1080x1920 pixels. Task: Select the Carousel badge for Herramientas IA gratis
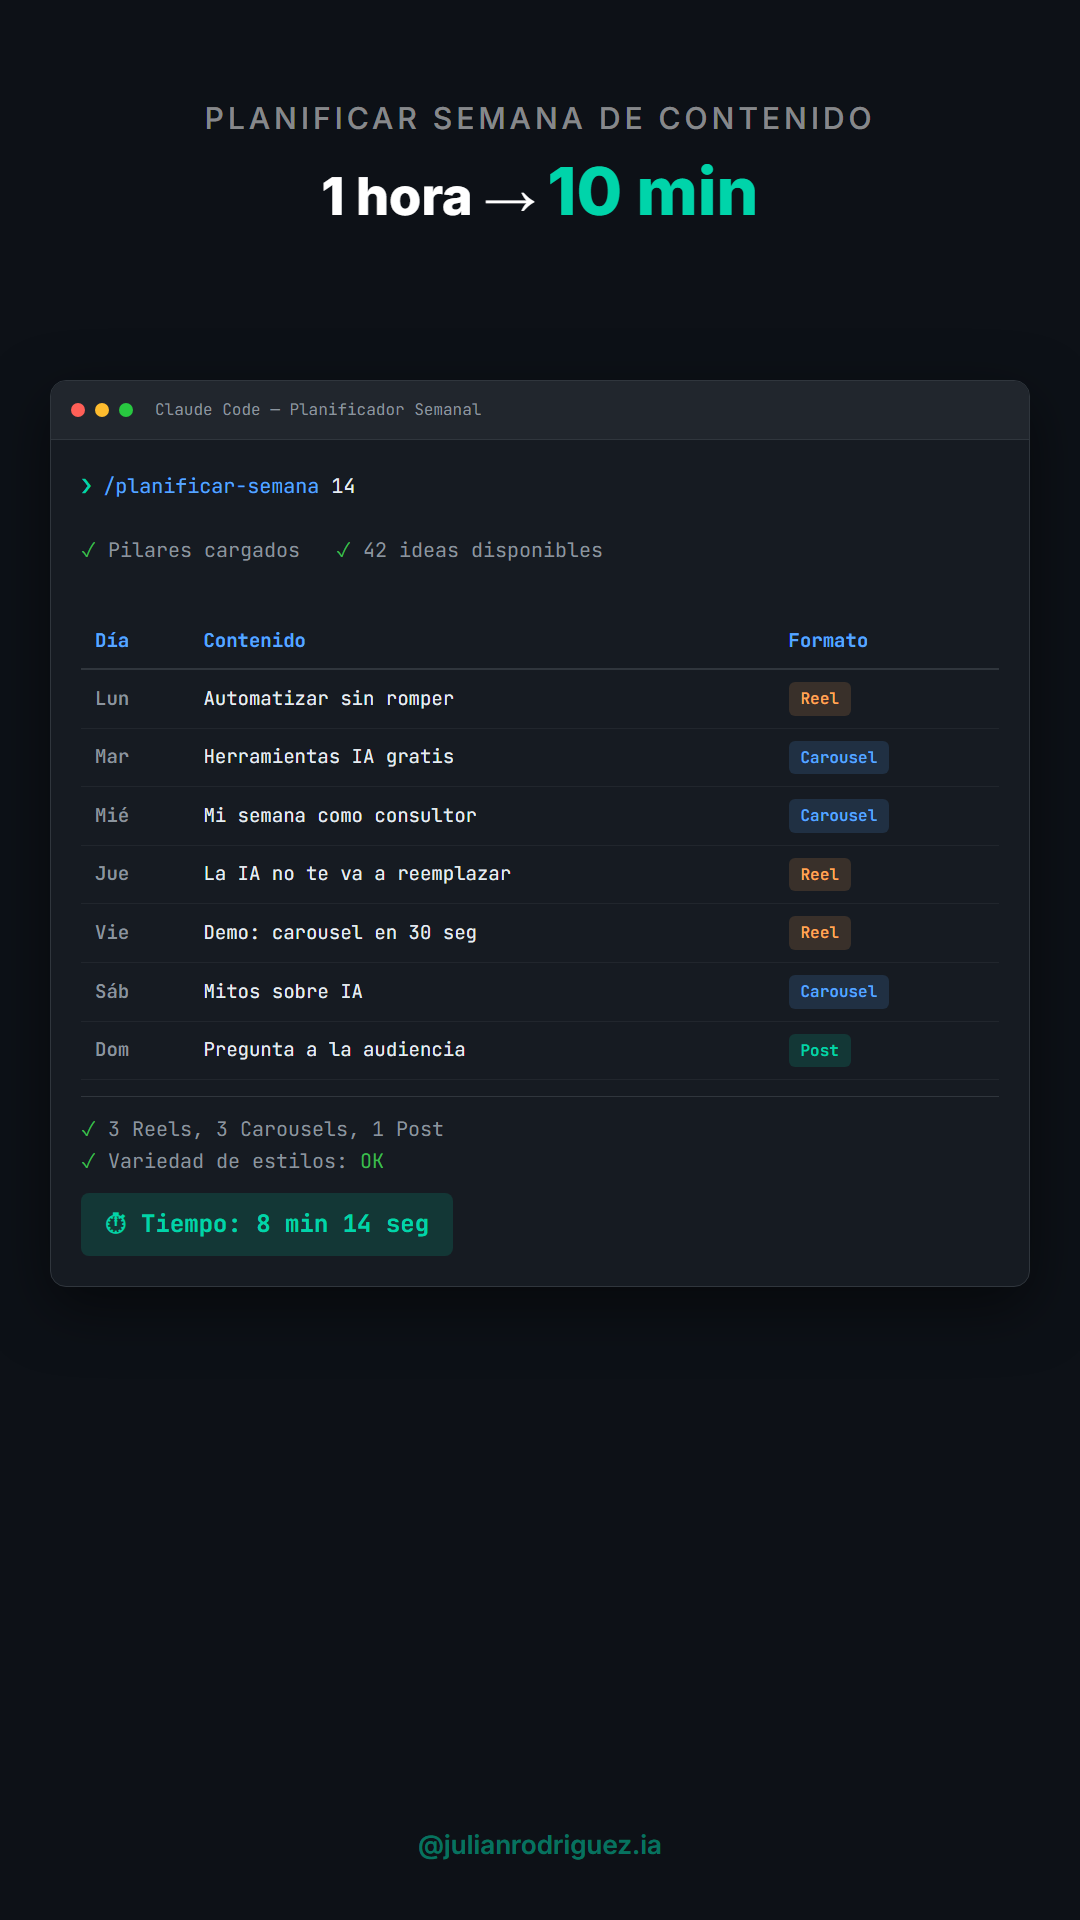[838, 758]
